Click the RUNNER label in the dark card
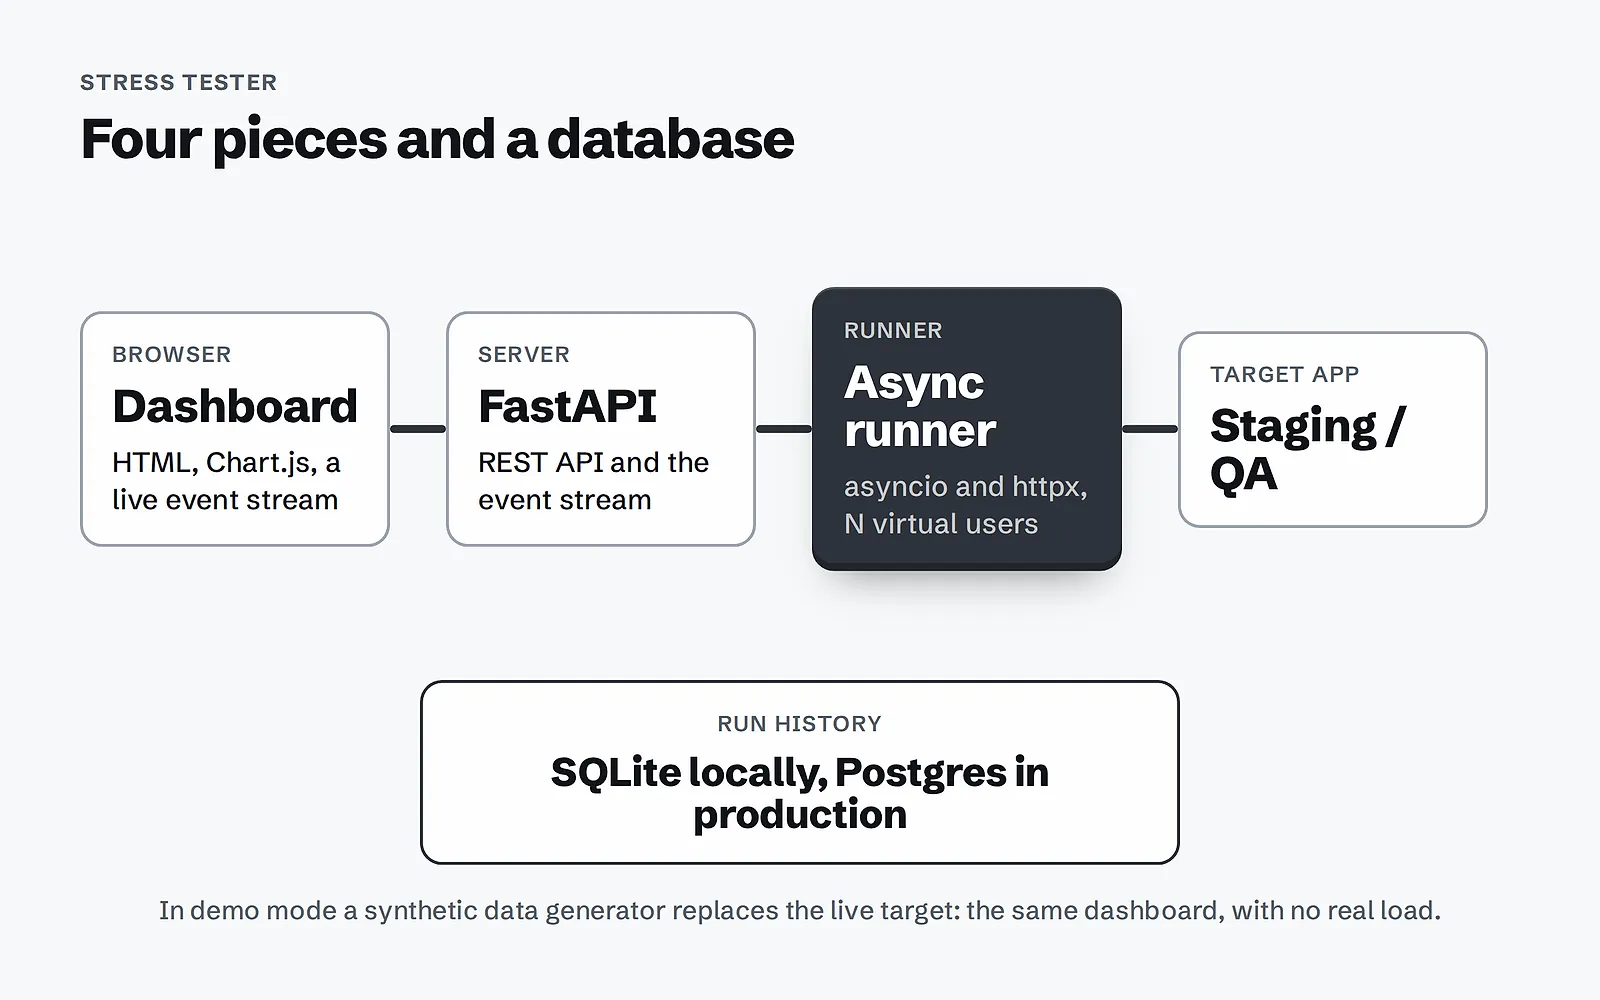 coord(893,330)
